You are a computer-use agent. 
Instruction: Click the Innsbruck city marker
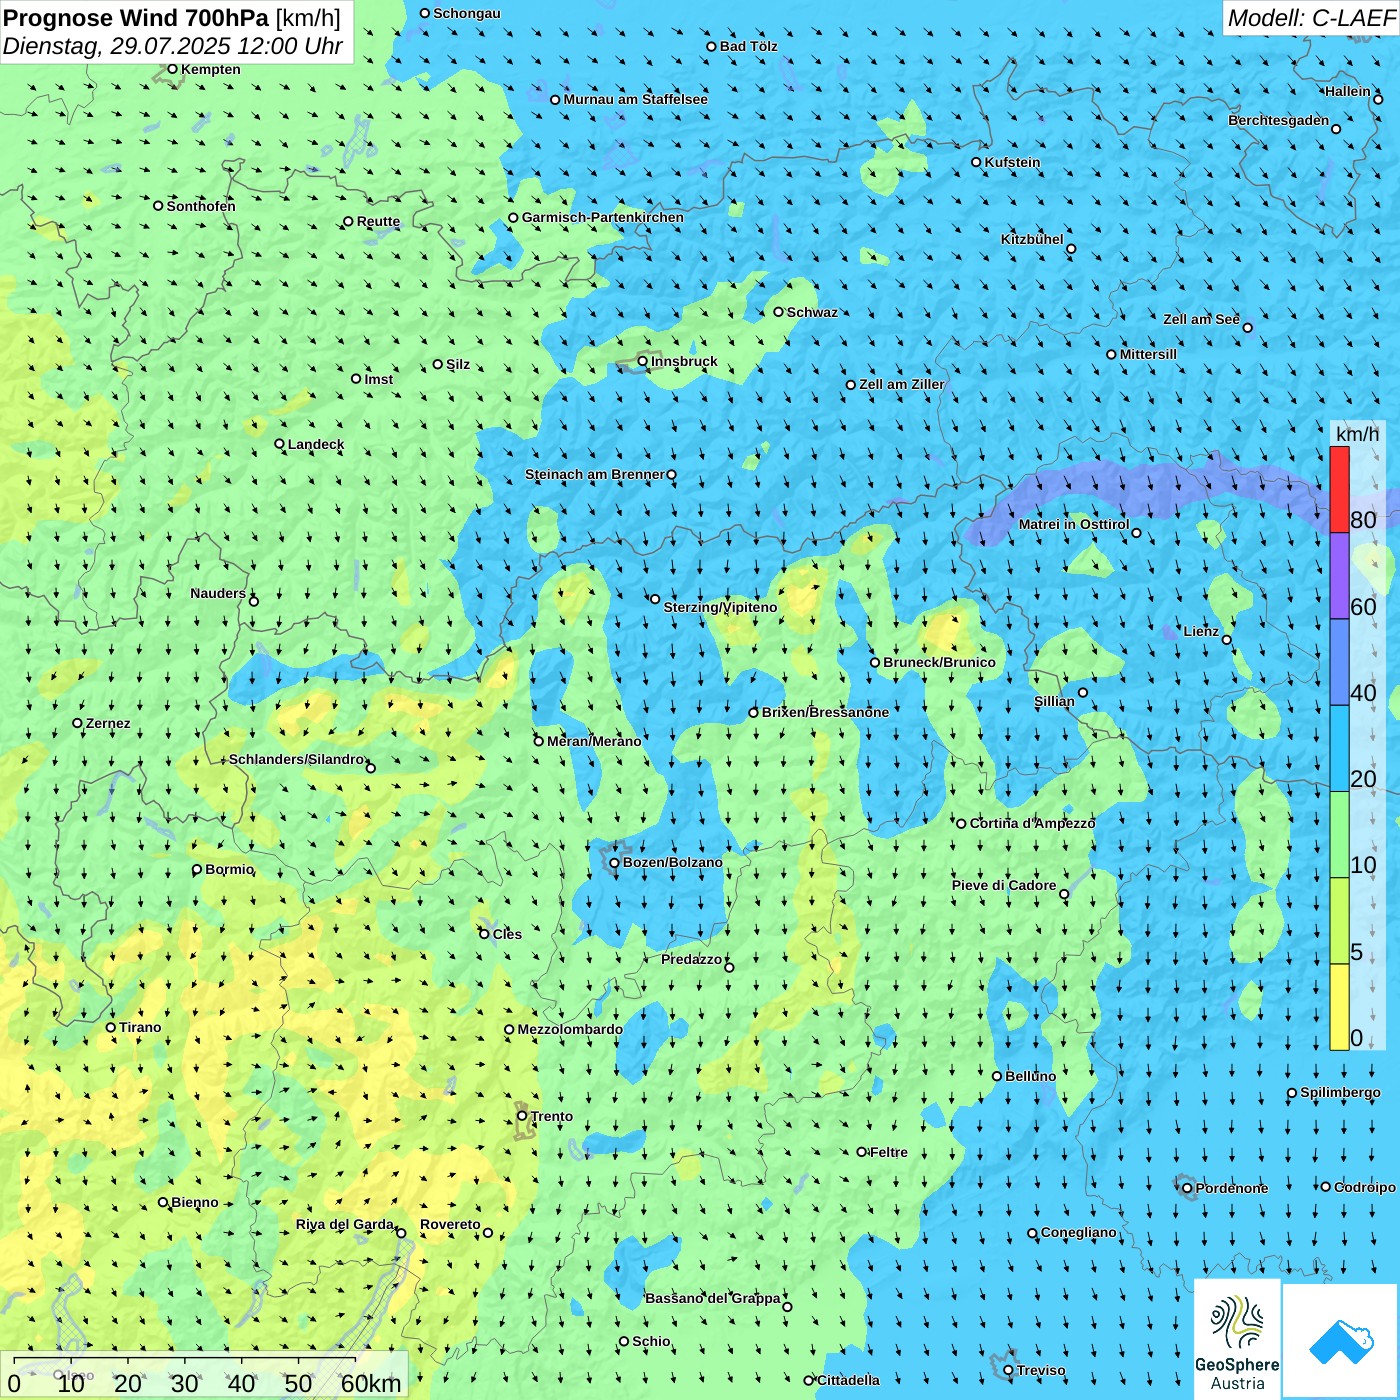point(643,362)
